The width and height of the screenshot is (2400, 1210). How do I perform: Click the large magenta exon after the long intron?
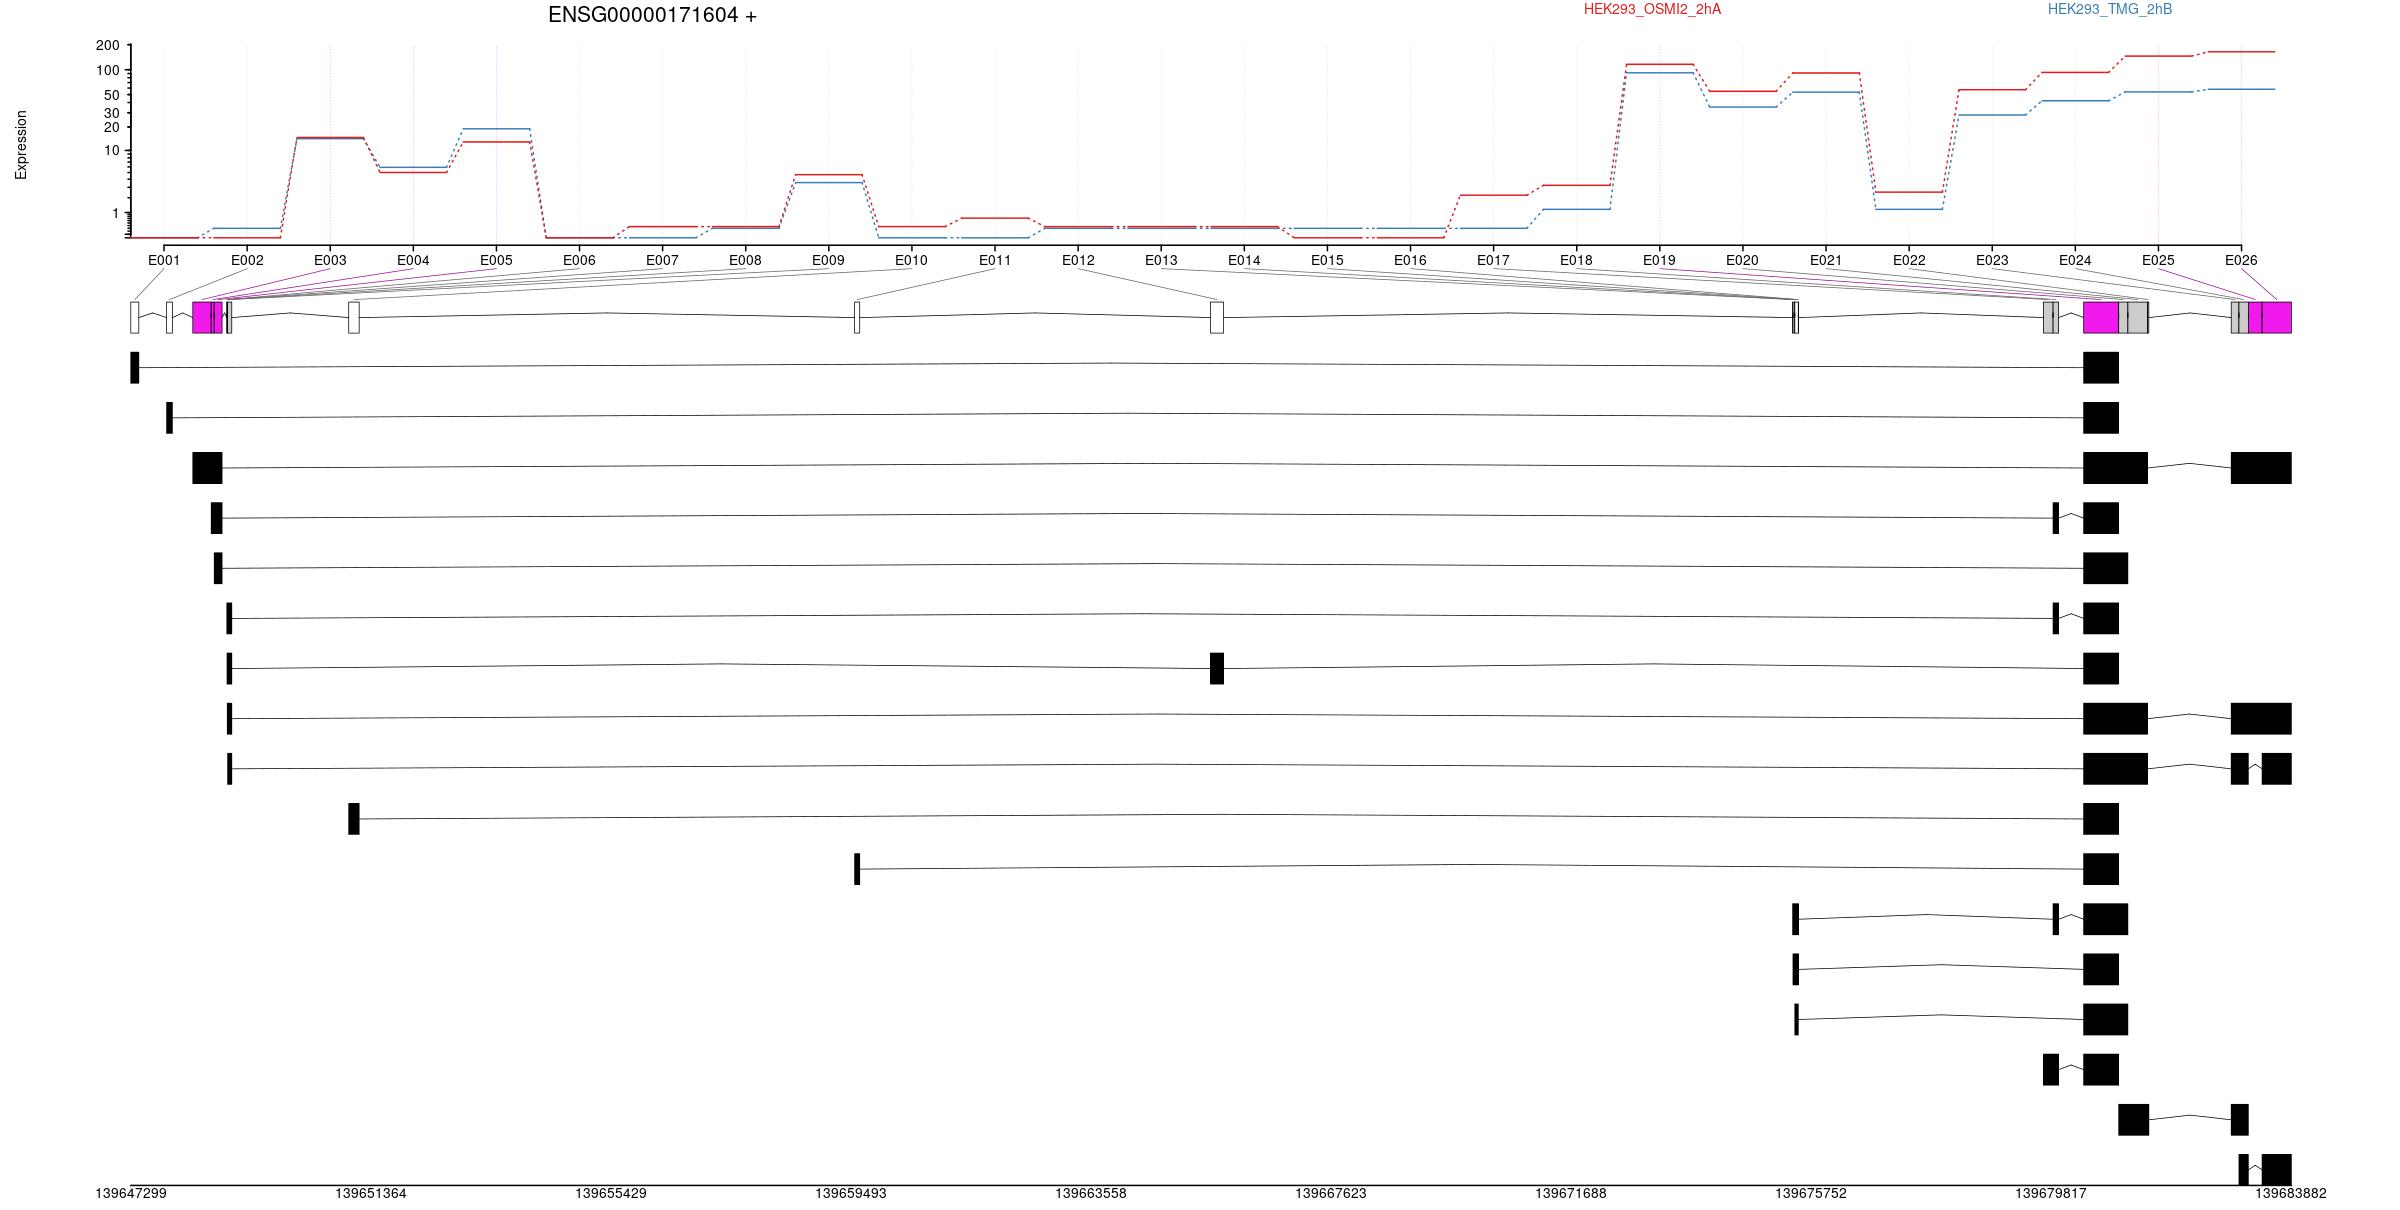tap(2101, 318)
